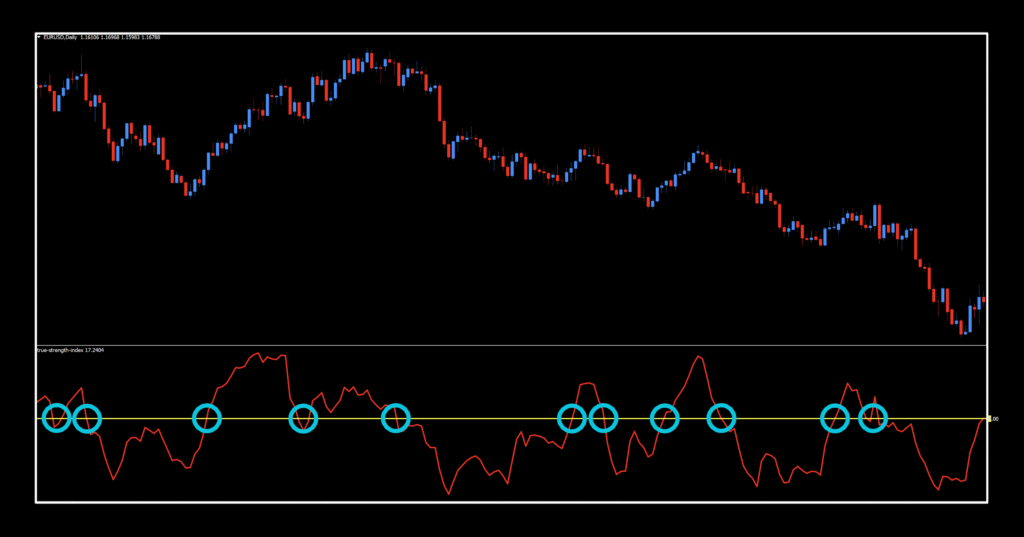This screenshot has width=1024, height=537.
Task: Click the third cyan circle from the left
Action: 206,418
